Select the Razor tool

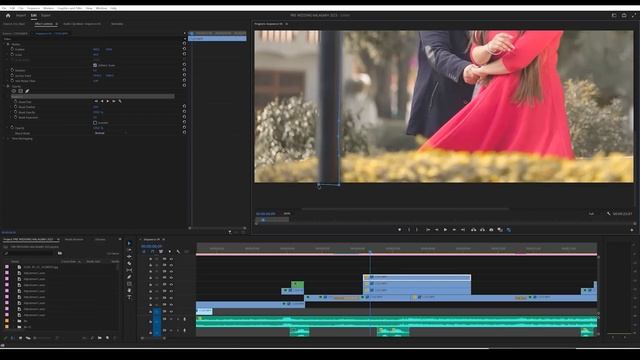[129, 264]
